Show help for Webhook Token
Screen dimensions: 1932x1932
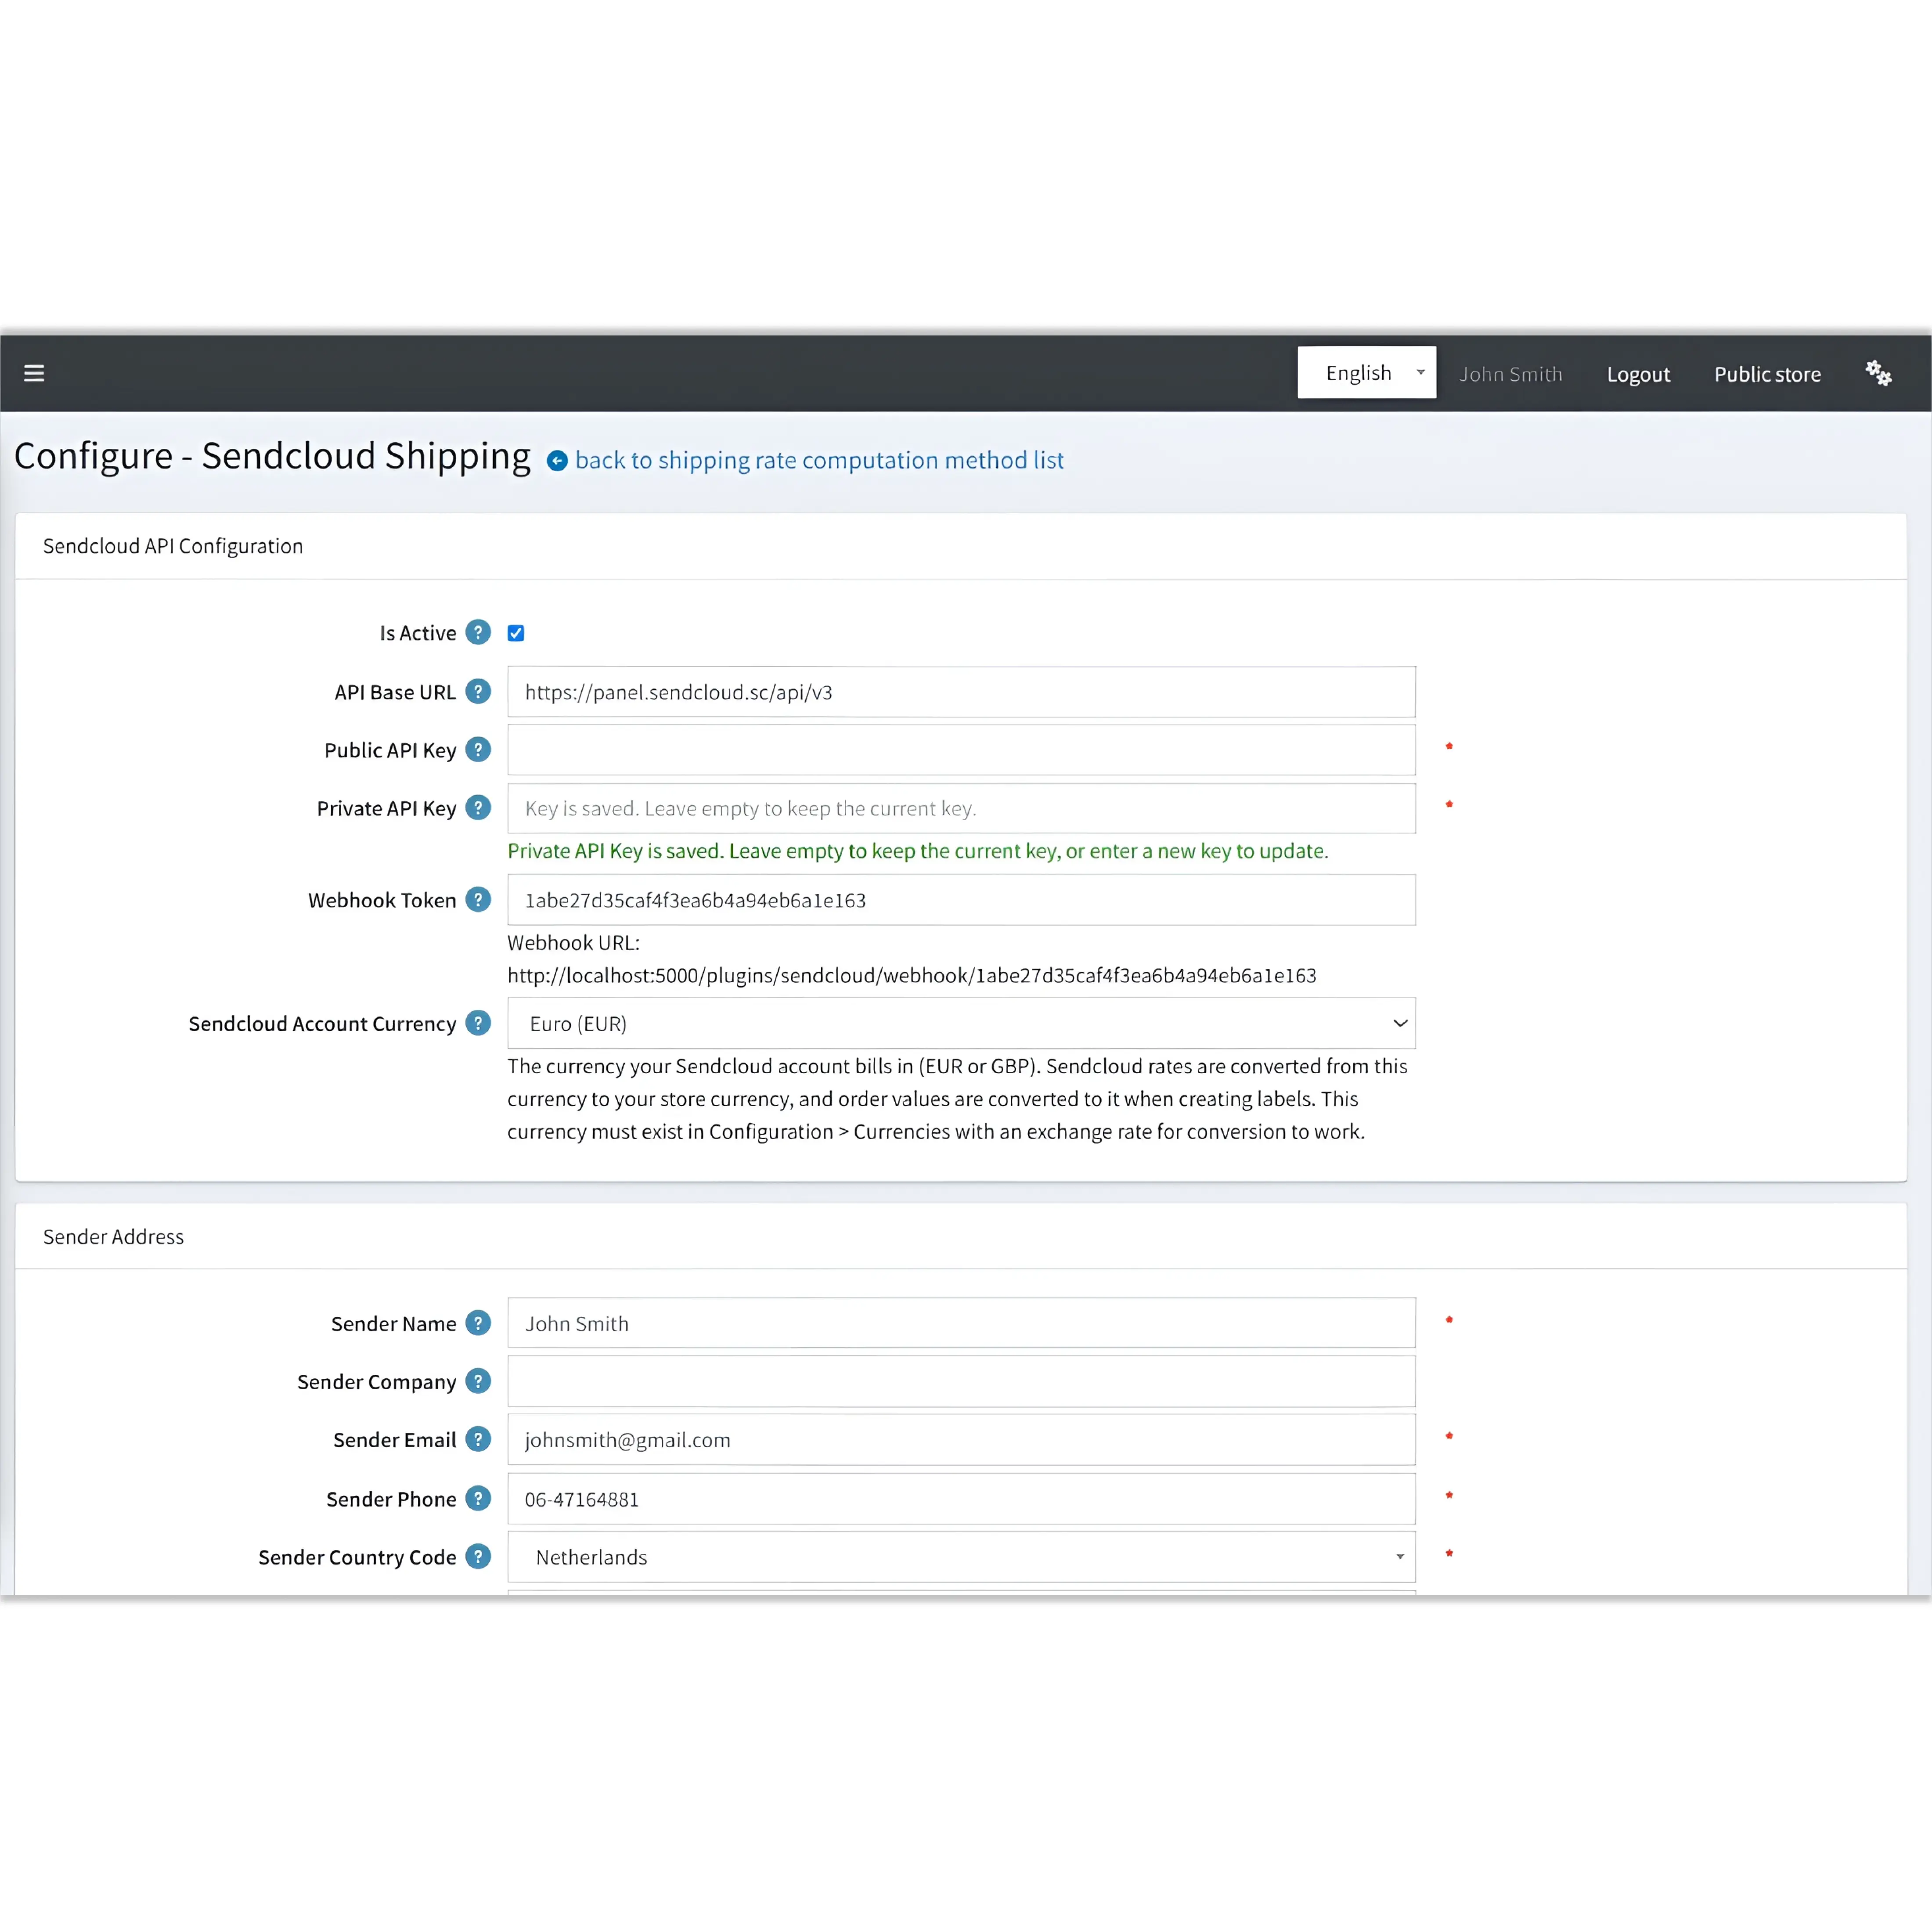(478, 899)
